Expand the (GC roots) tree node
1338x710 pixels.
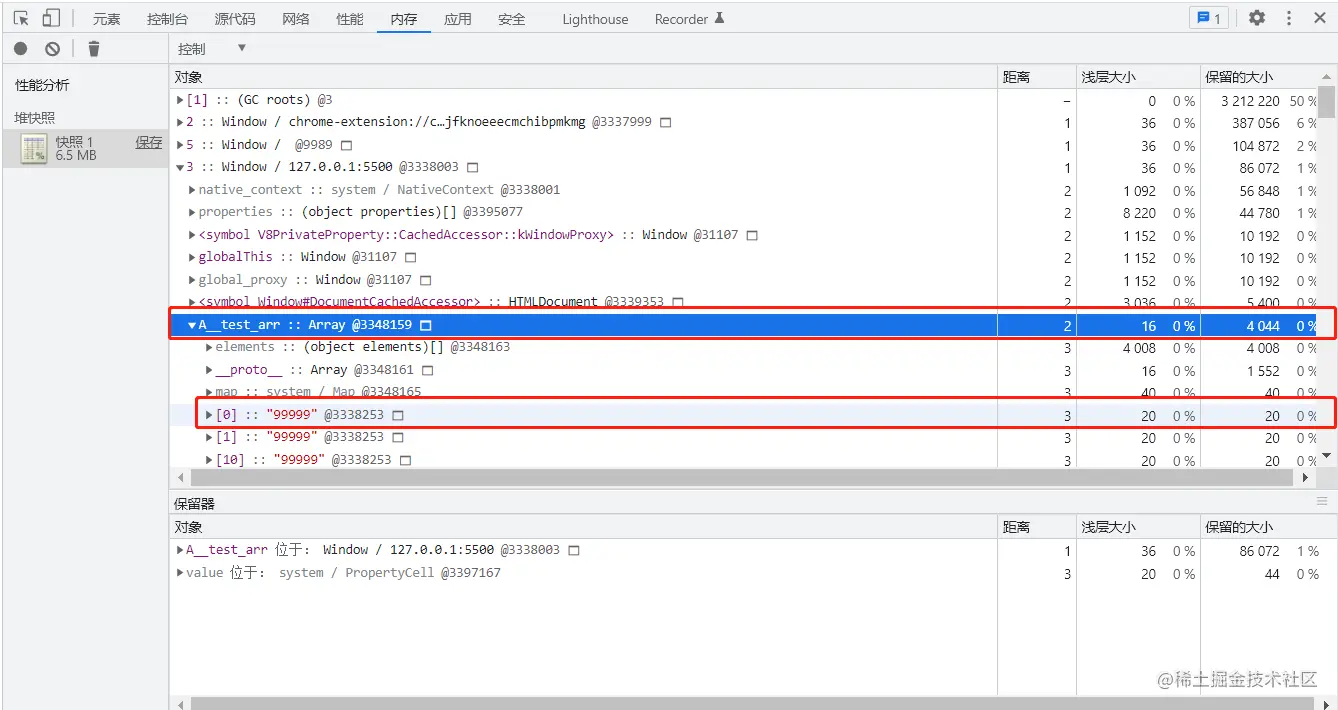point(180,100)
